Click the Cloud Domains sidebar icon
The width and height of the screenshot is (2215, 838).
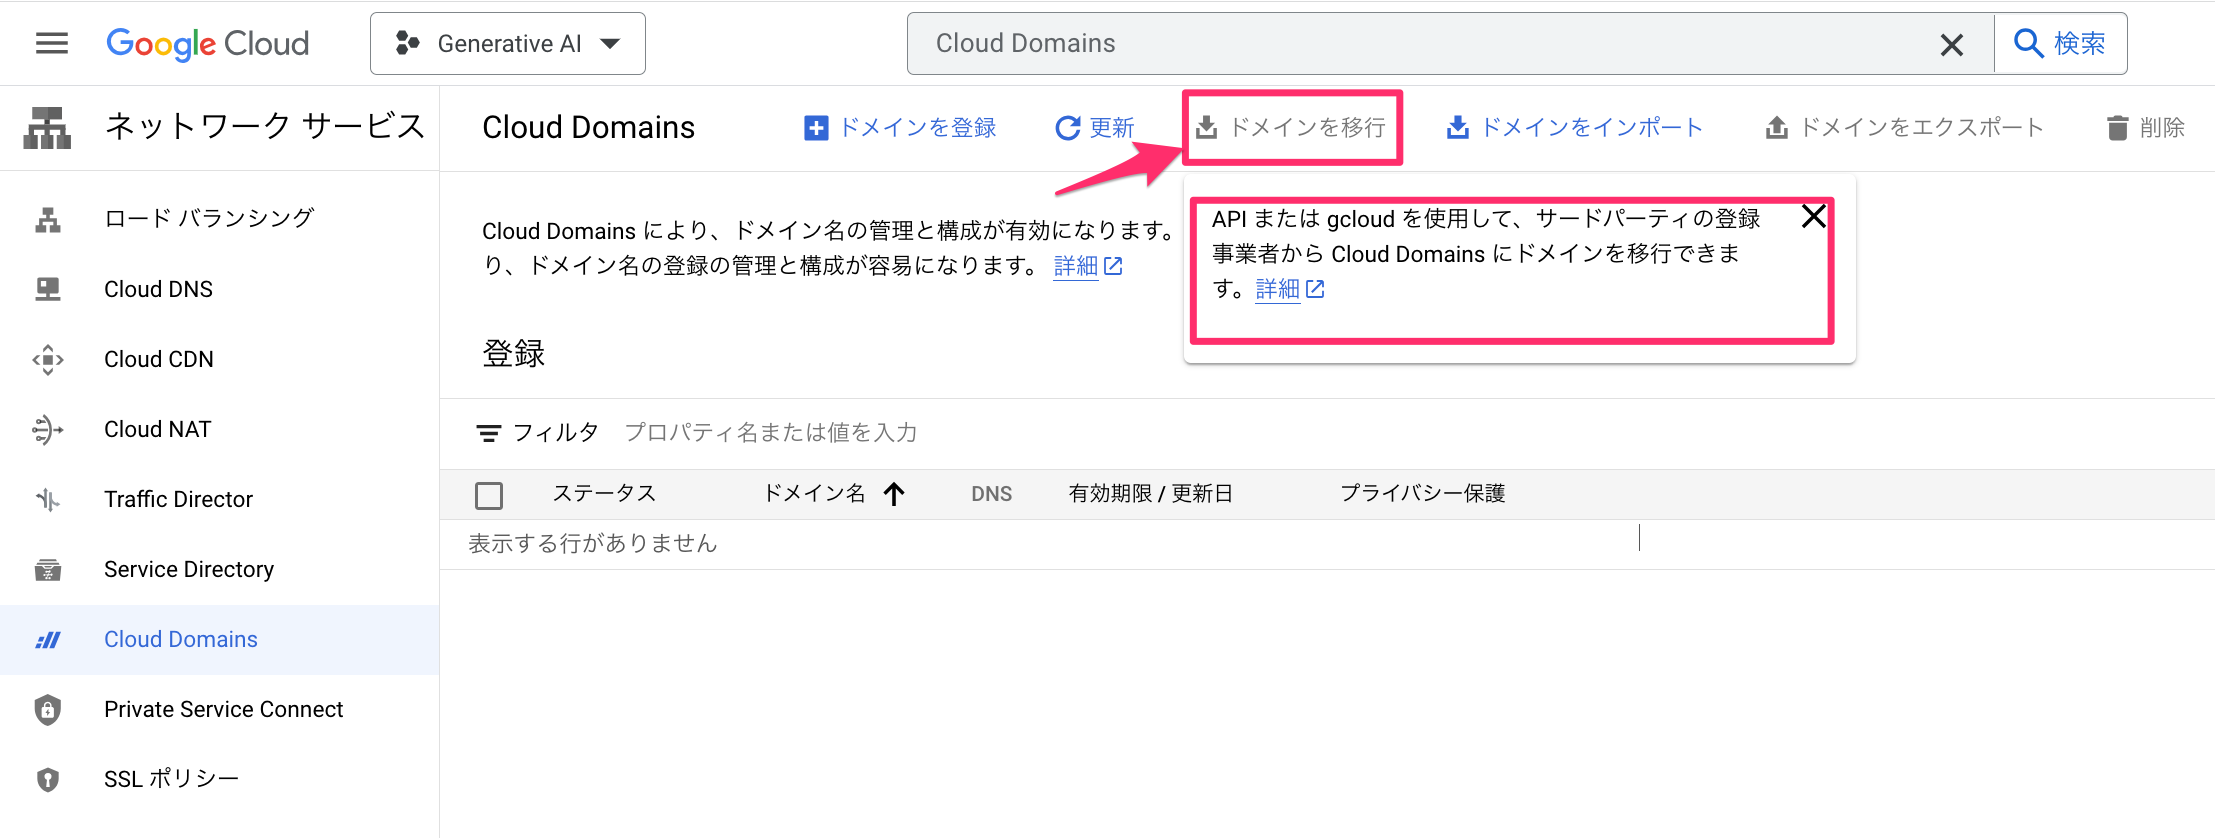(x=48, y=640)
